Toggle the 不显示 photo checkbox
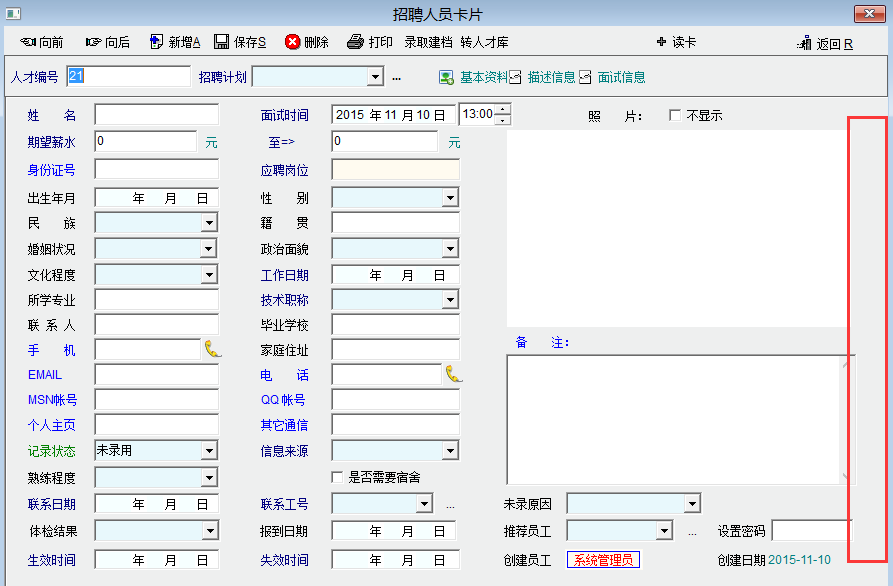The height and width of the screenshot is (586, 893). (x=675, y=115)
